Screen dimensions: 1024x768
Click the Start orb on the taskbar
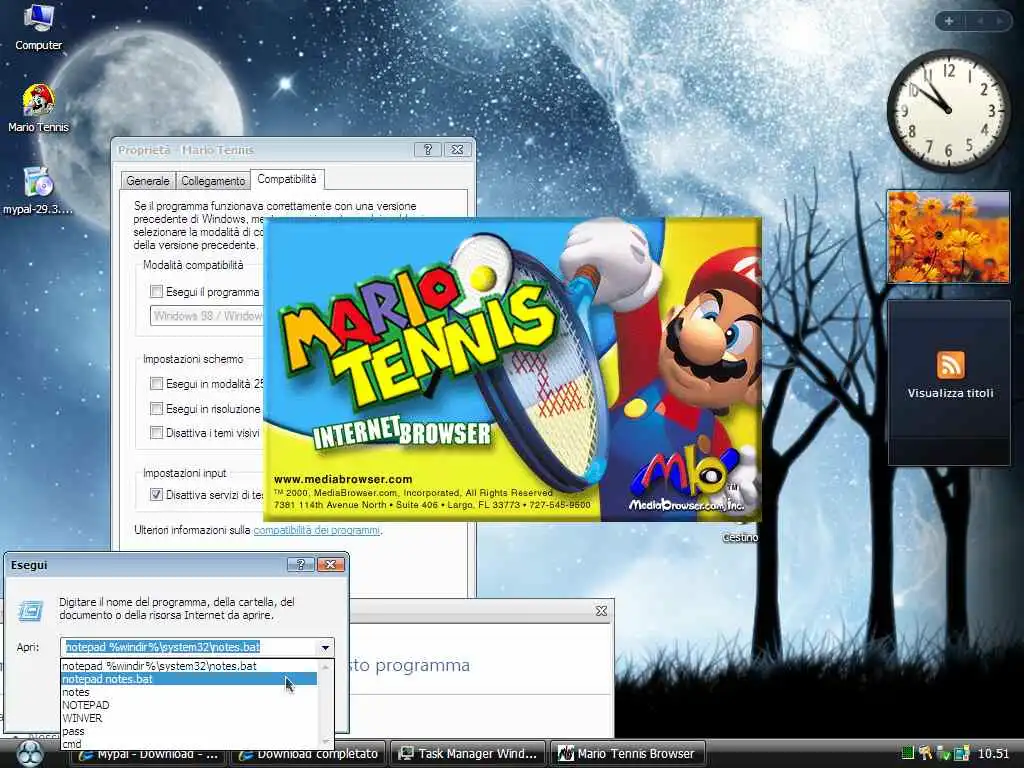coord(29,754)
